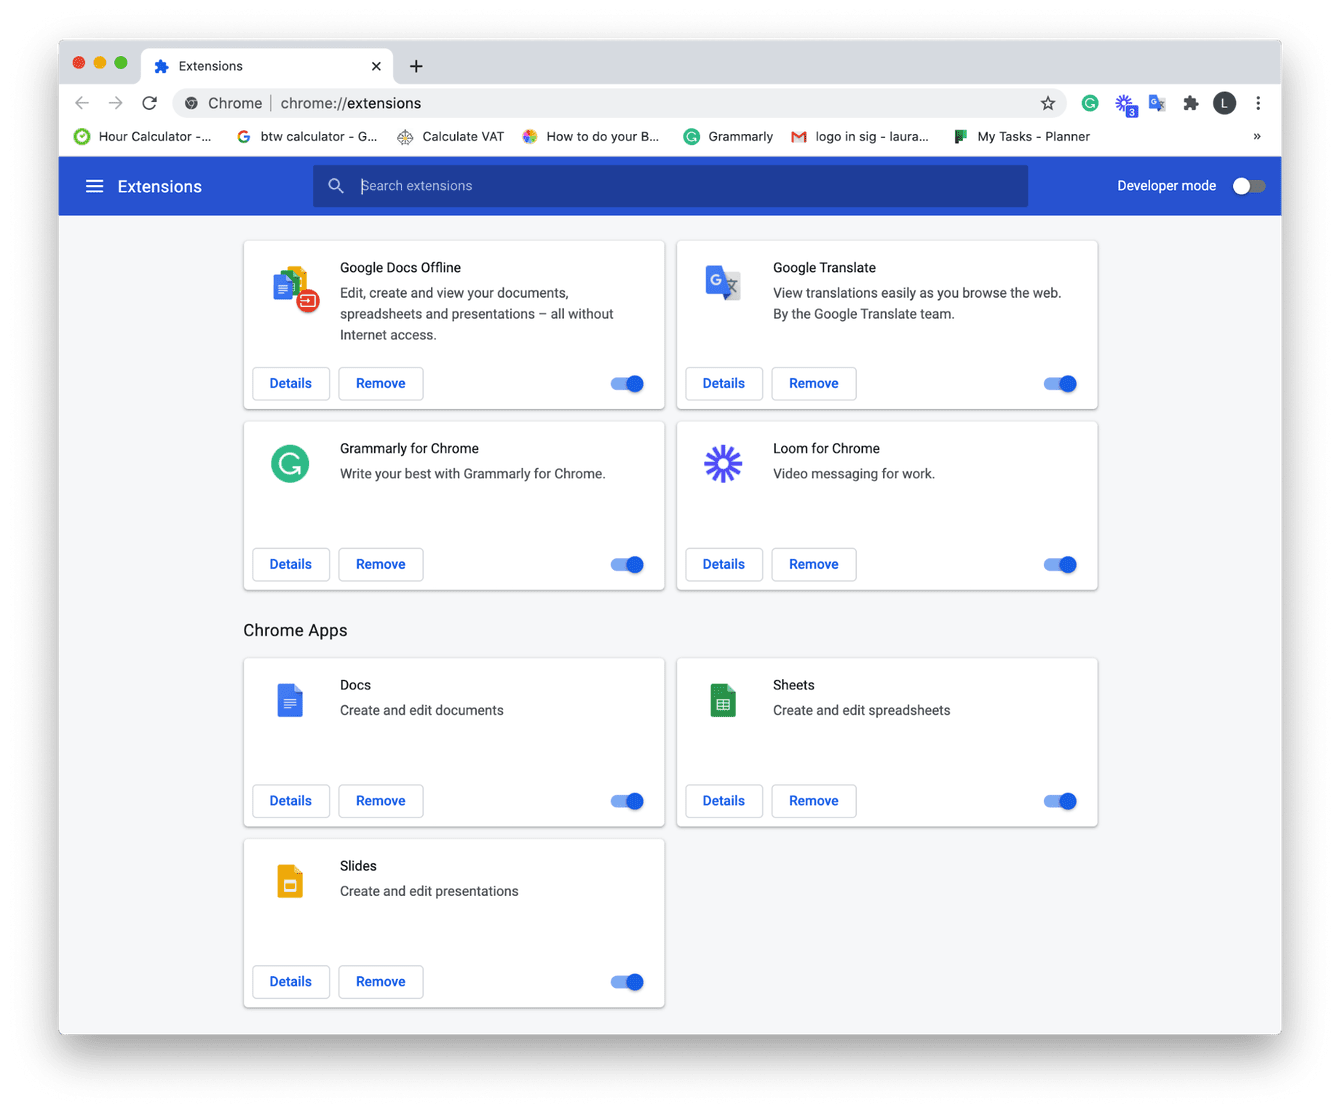Click the Google Translate card icon
This screenshot has height=1113, width=1340.
click(x=723, y=283)
